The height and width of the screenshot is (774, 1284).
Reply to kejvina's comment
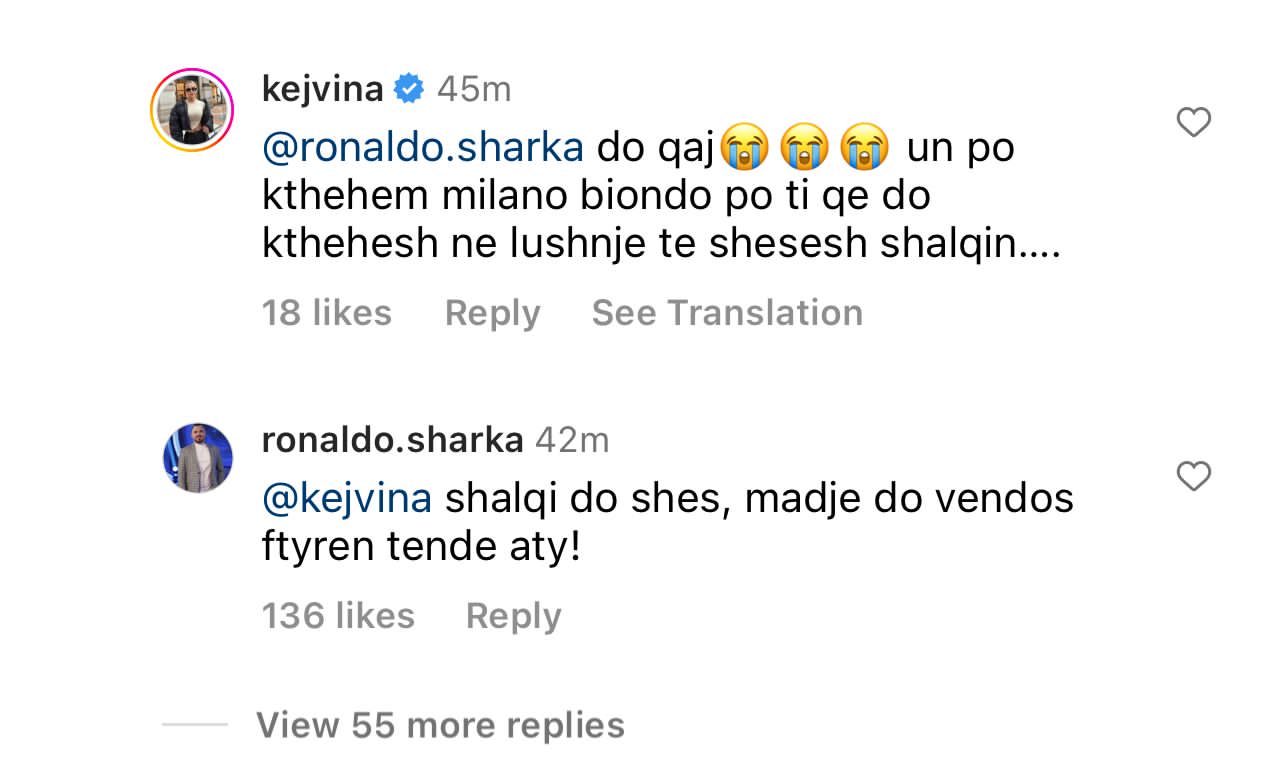pyautogui.click(x=492, y=313)
